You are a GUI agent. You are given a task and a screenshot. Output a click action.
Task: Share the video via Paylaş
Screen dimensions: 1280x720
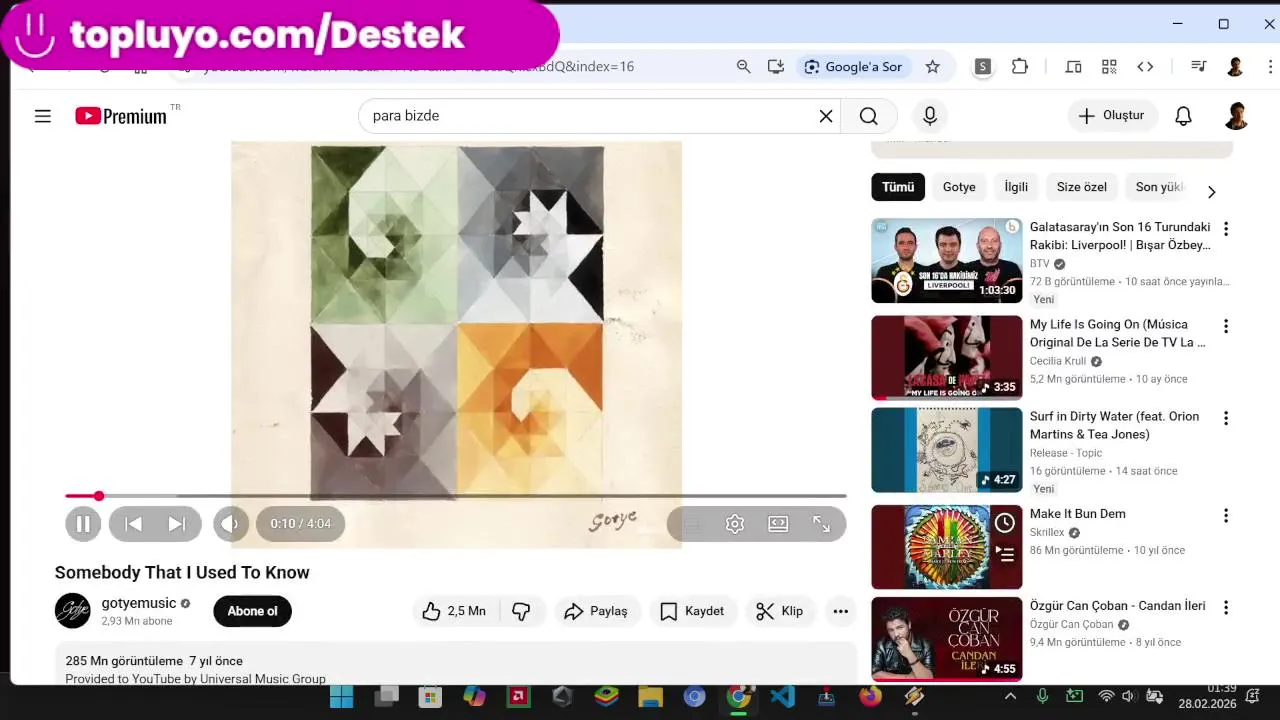pyautogui.click(x=596, y=611)
